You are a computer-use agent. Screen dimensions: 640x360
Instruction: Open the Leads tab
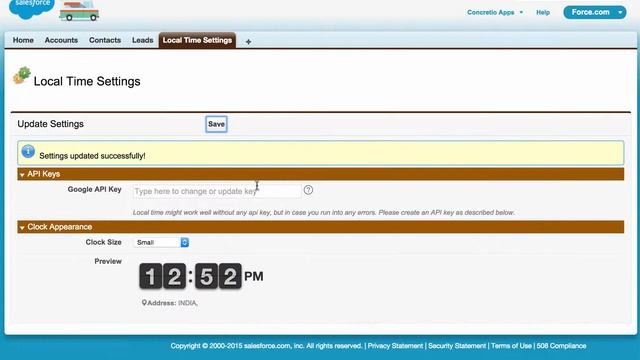(142, 40)
